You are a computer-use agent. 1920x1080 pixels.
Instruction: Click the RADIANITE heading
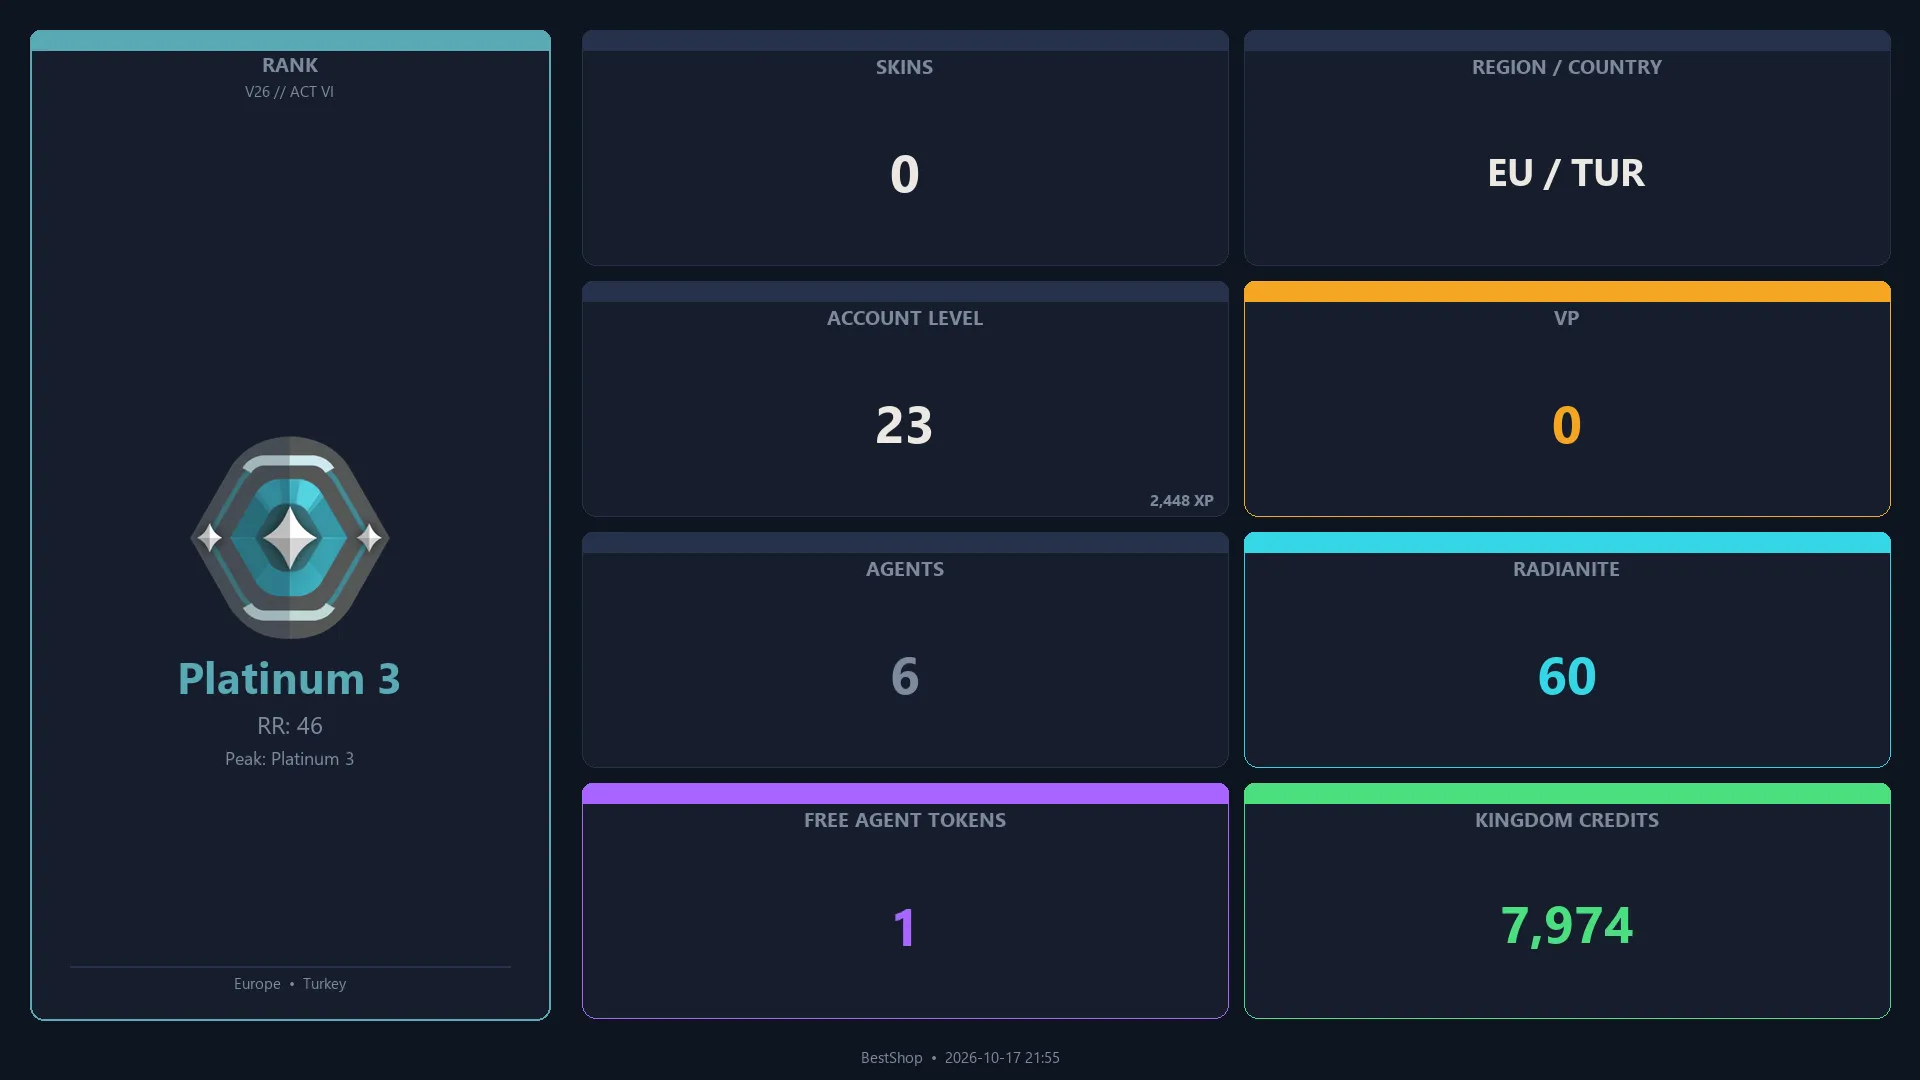[1567, 569]
